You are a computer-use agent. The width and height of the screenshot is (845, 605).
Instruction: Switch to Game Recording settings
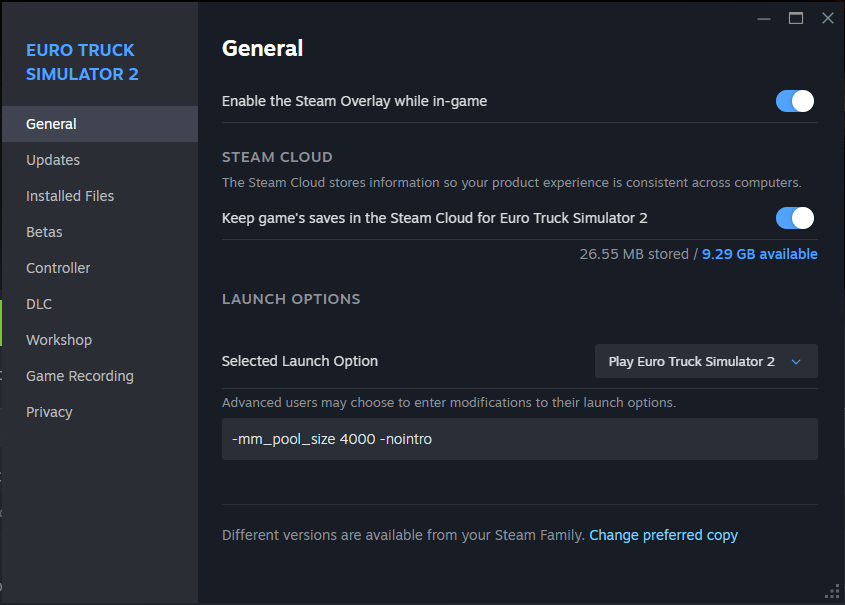(80, 376)
